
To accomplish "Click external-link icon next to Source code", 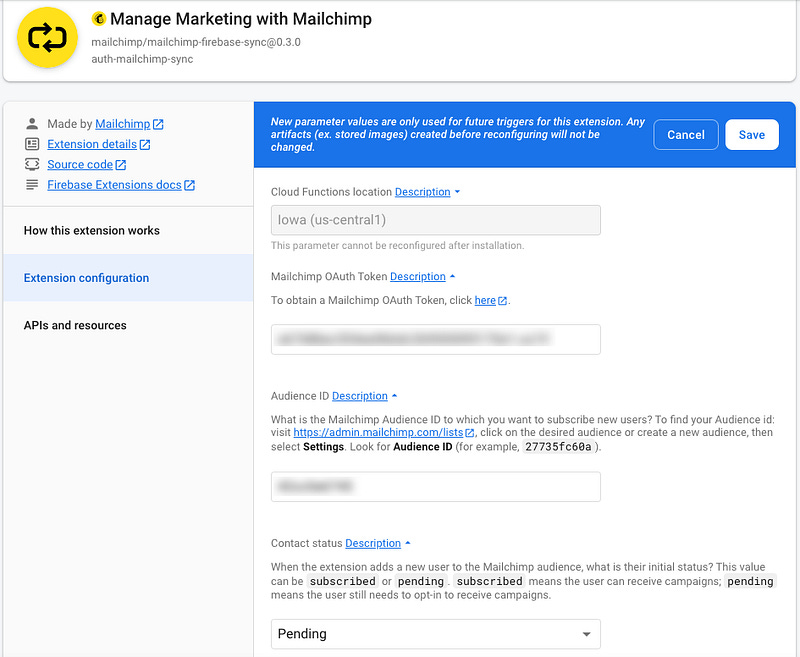I will [120, 165].
